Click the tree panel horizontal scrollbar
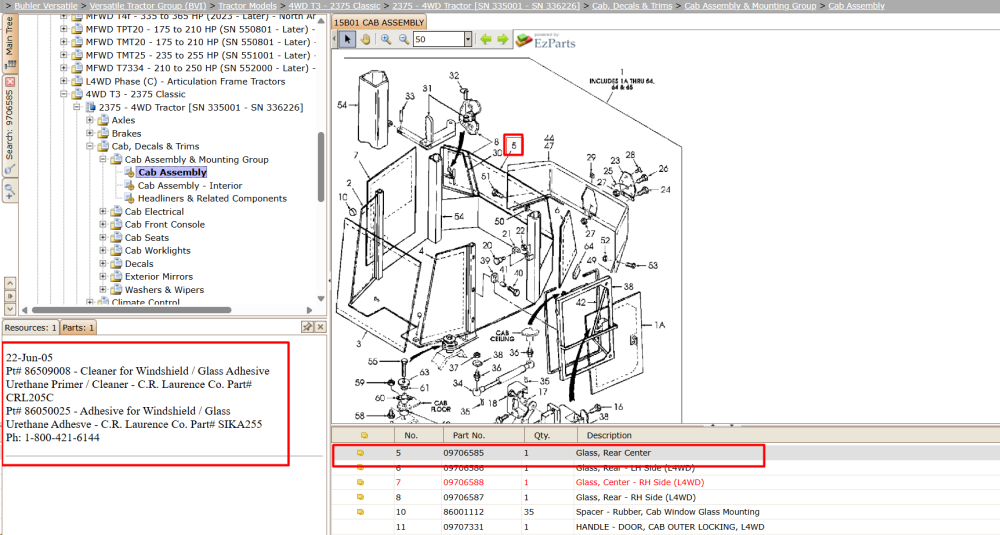 [x=131, y=311]
